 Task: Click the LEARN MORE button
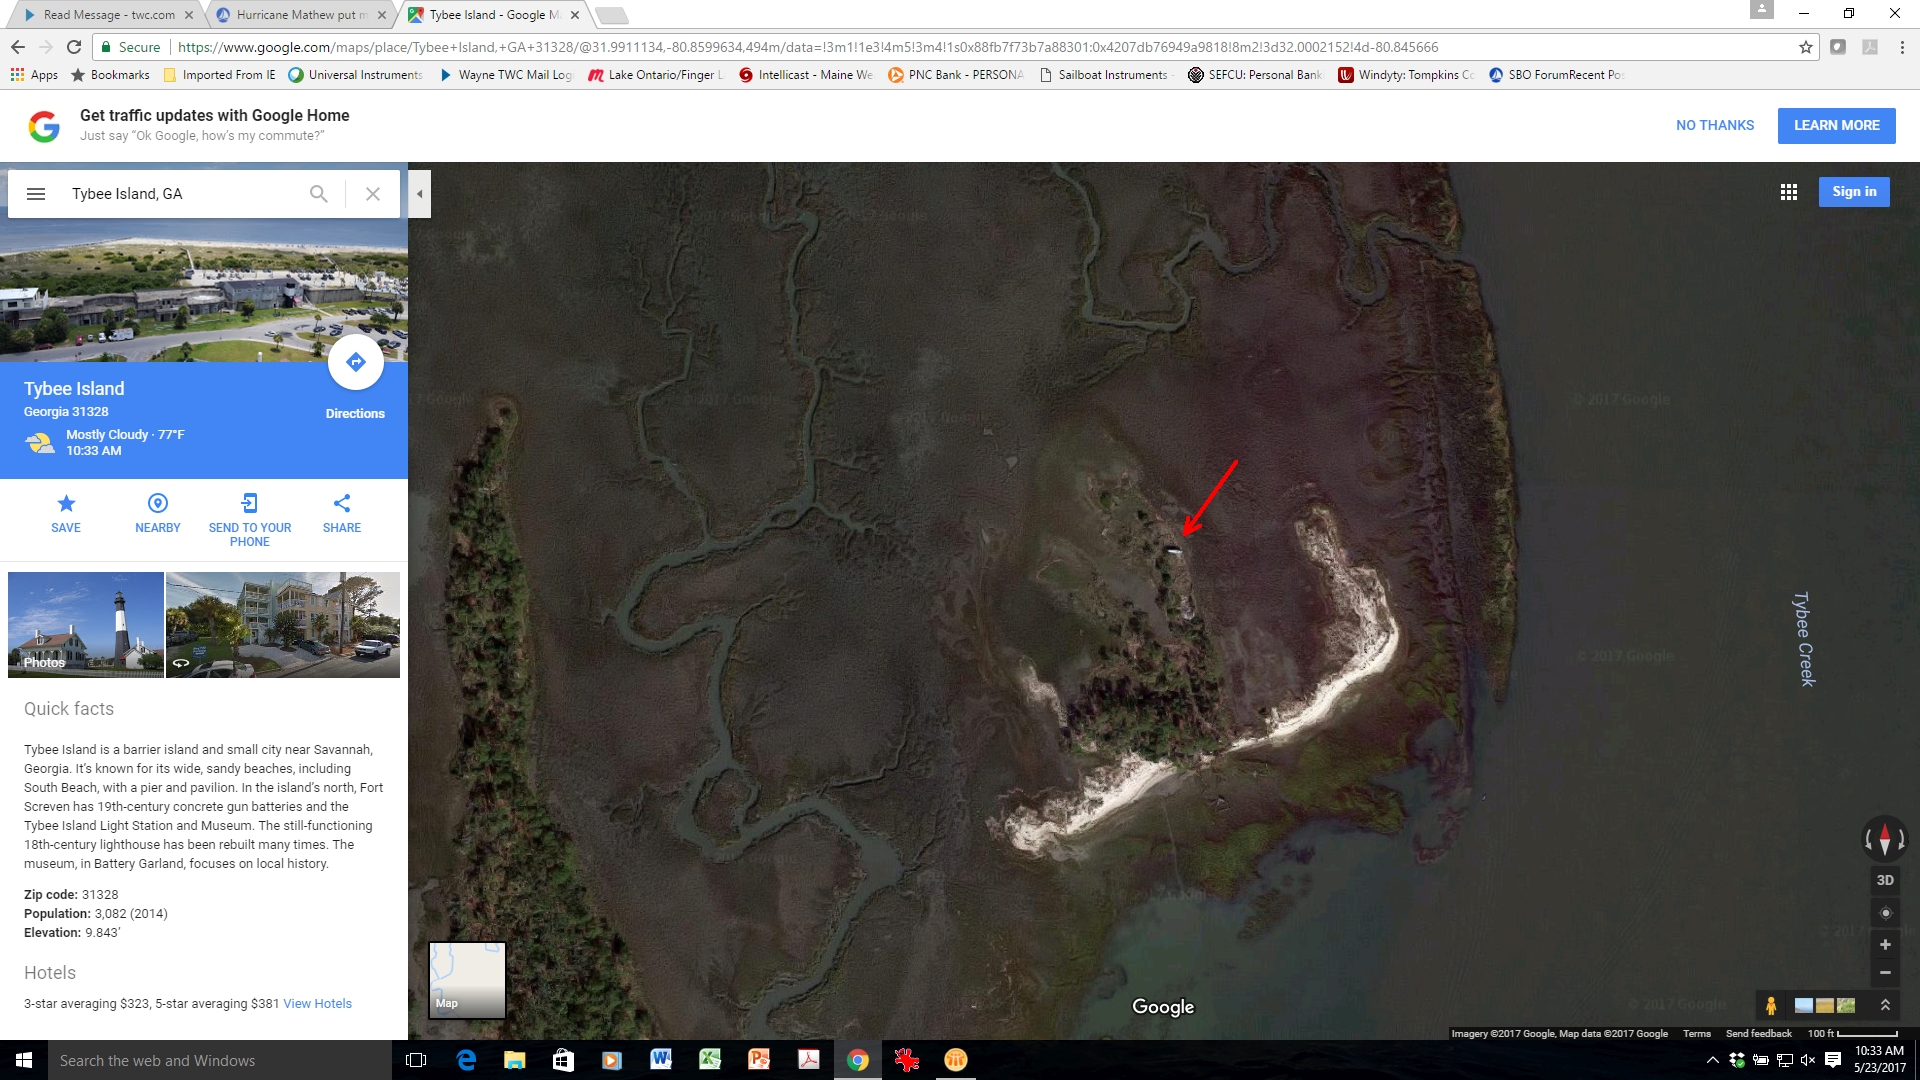[x=1836, y=126]
